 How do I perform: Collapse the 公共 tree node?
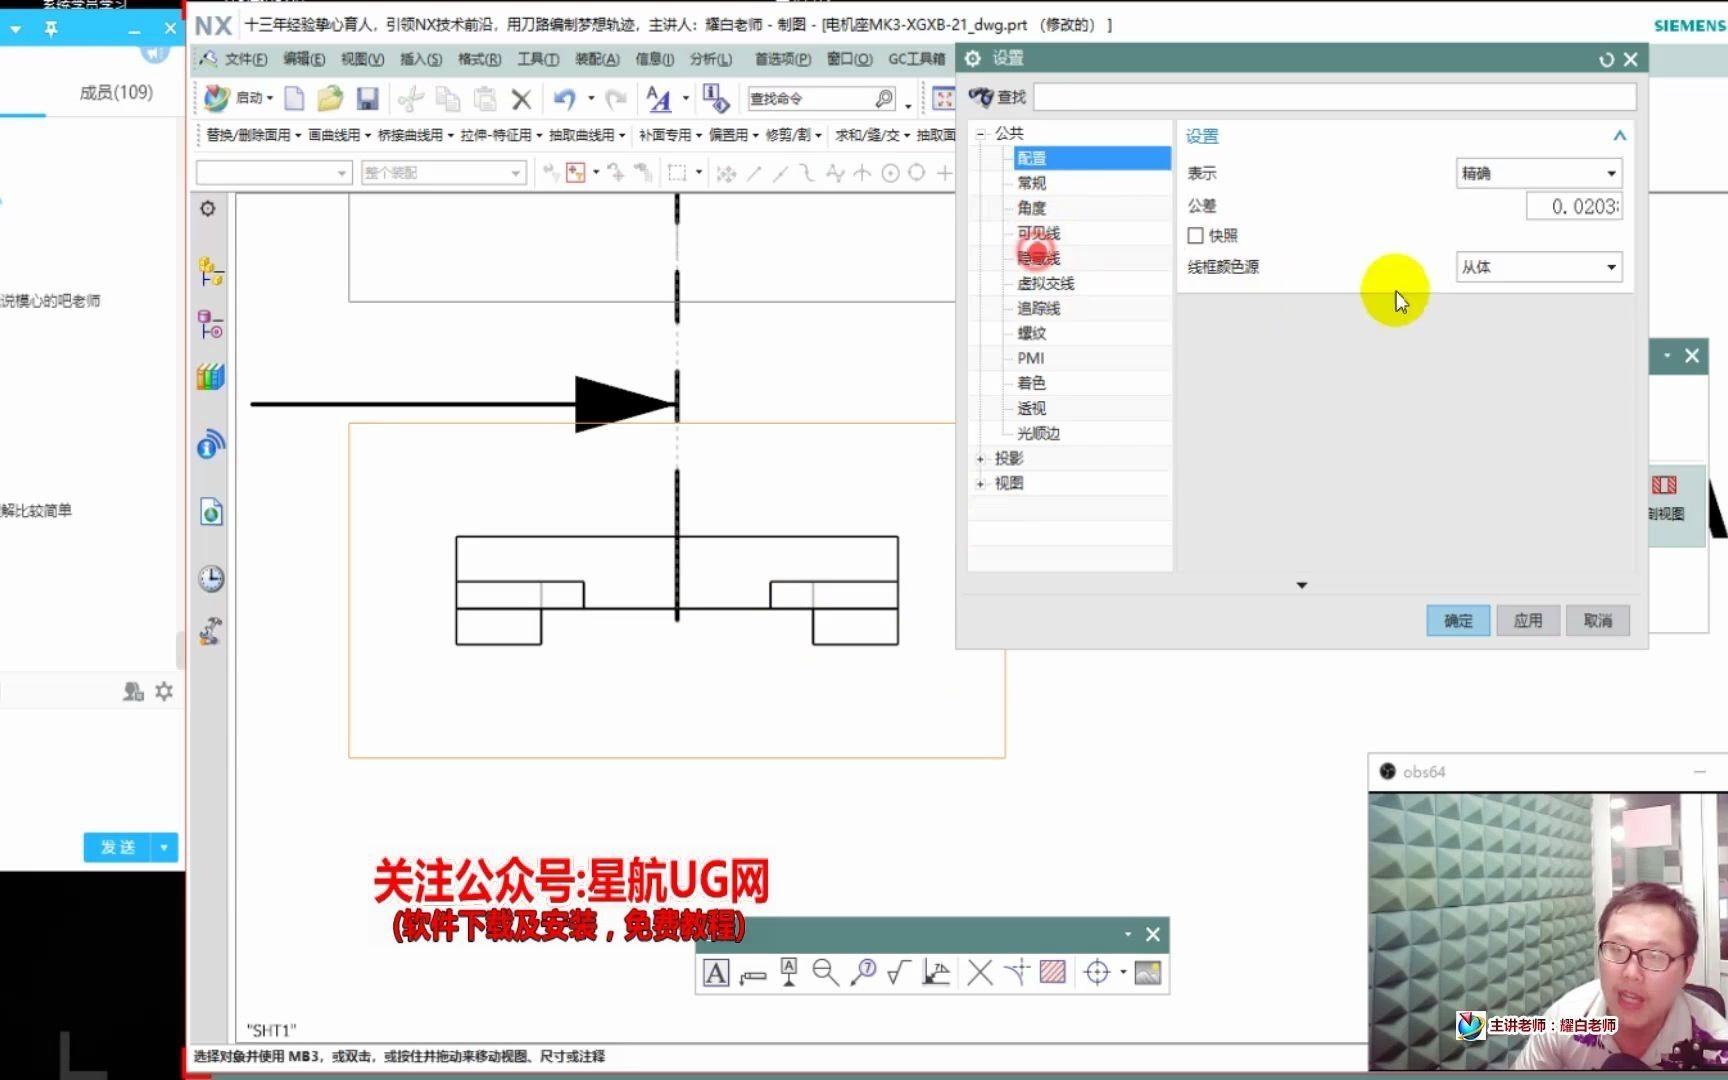tap(980, 134)
